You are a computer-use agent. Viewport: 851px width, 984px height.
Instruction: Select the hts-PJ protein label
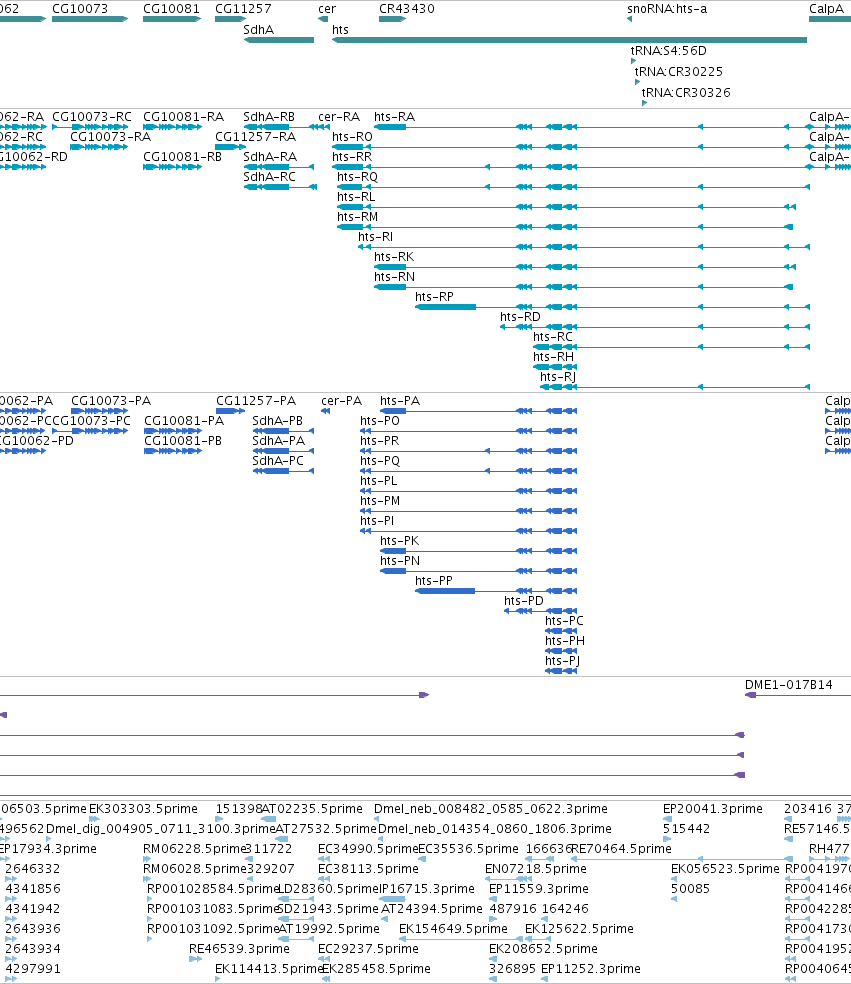pos(562,662)
